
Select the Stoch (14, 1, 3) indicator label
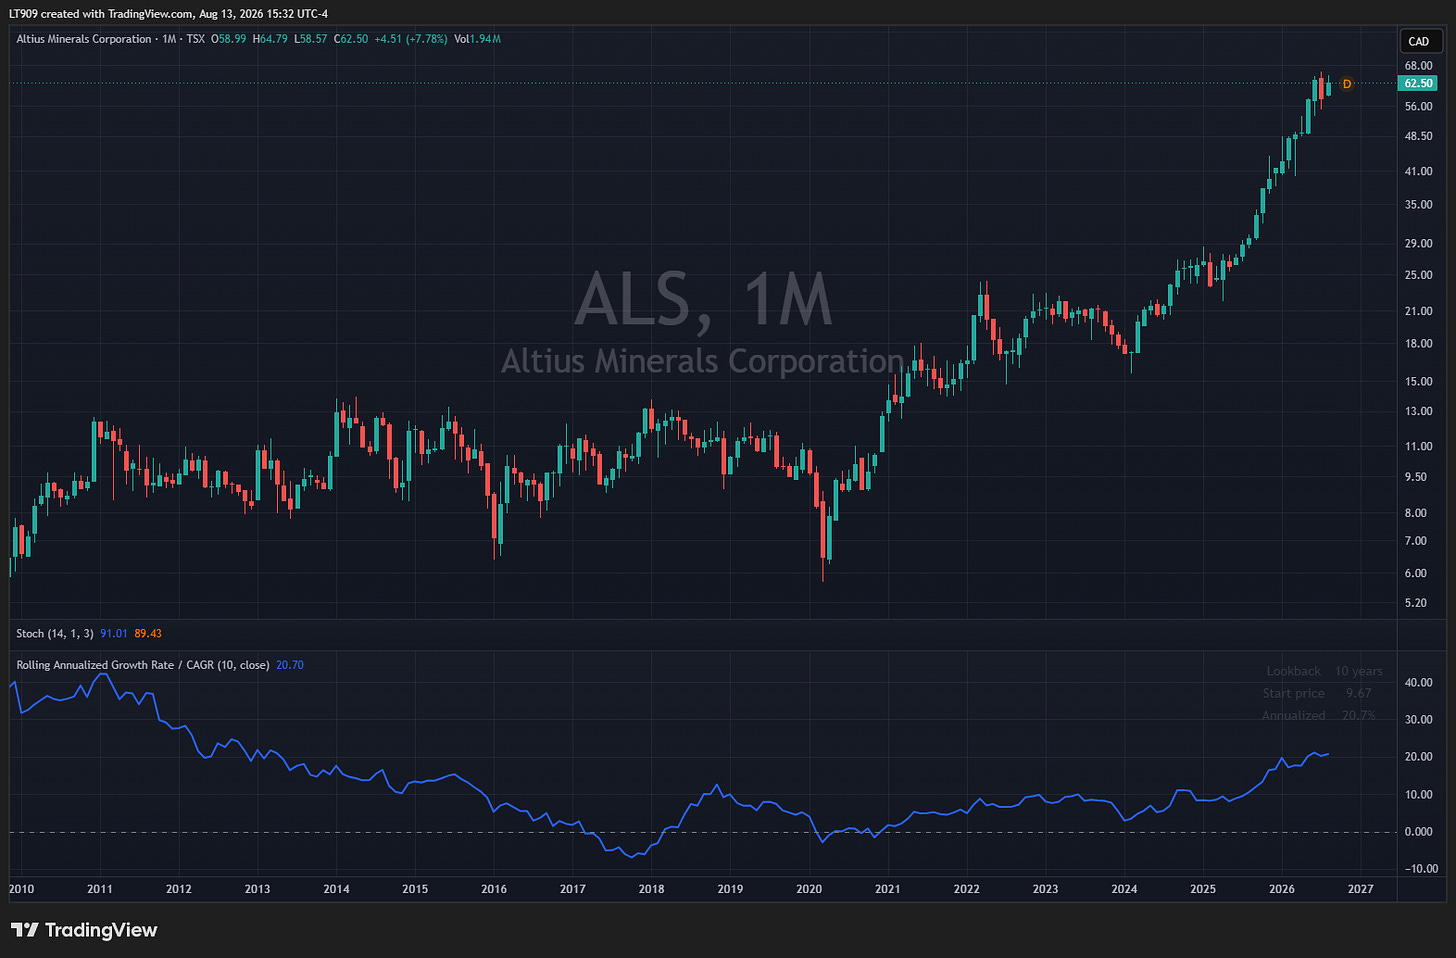point(55,633)
